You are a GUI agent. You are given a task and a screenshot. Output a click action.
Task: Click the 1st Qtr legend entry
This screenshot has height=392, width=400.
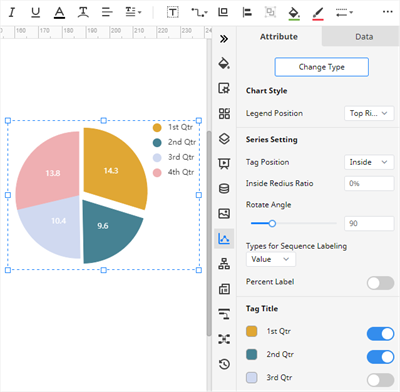173,127
